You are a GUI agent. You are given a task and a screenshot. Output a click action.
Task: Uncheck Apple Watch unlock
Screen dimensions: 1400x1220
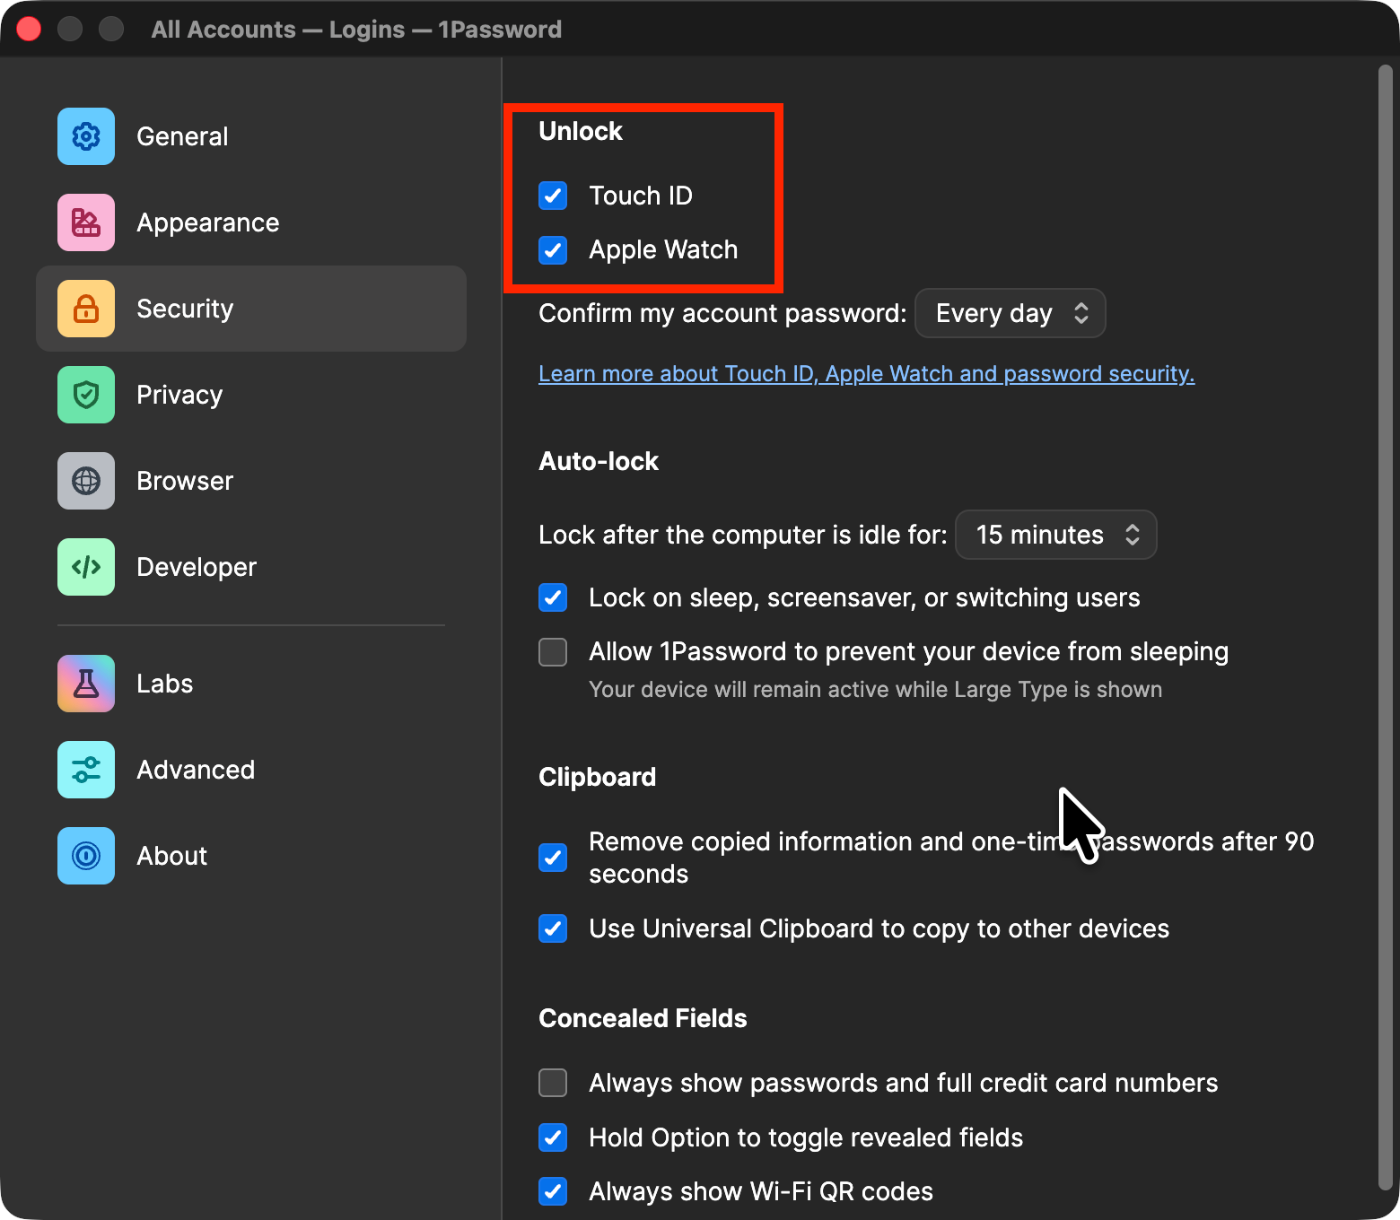pos(553,249)
